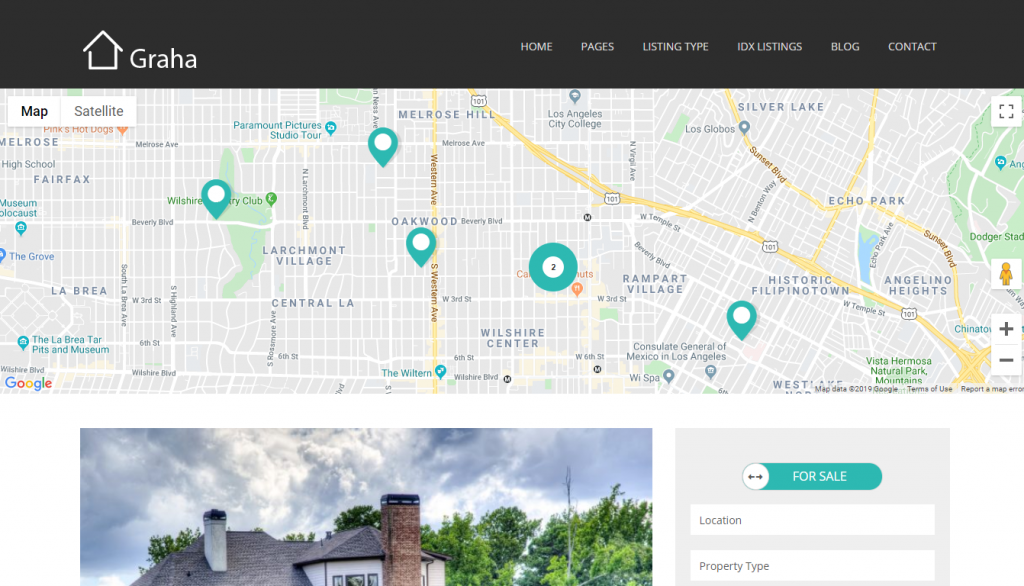Click the map pin in Historic Filipinotown
The height and width of the screenshot is (586, 1024).
coord(741,317)
